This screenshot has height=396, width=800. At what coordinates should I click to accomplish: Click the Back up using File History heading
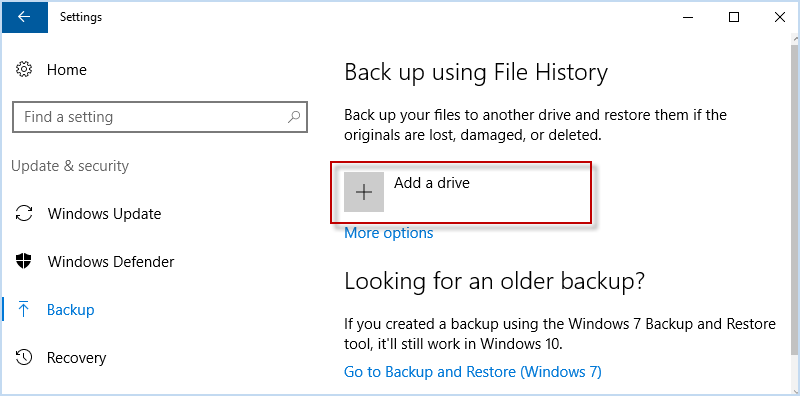click(x=476, y=72)
